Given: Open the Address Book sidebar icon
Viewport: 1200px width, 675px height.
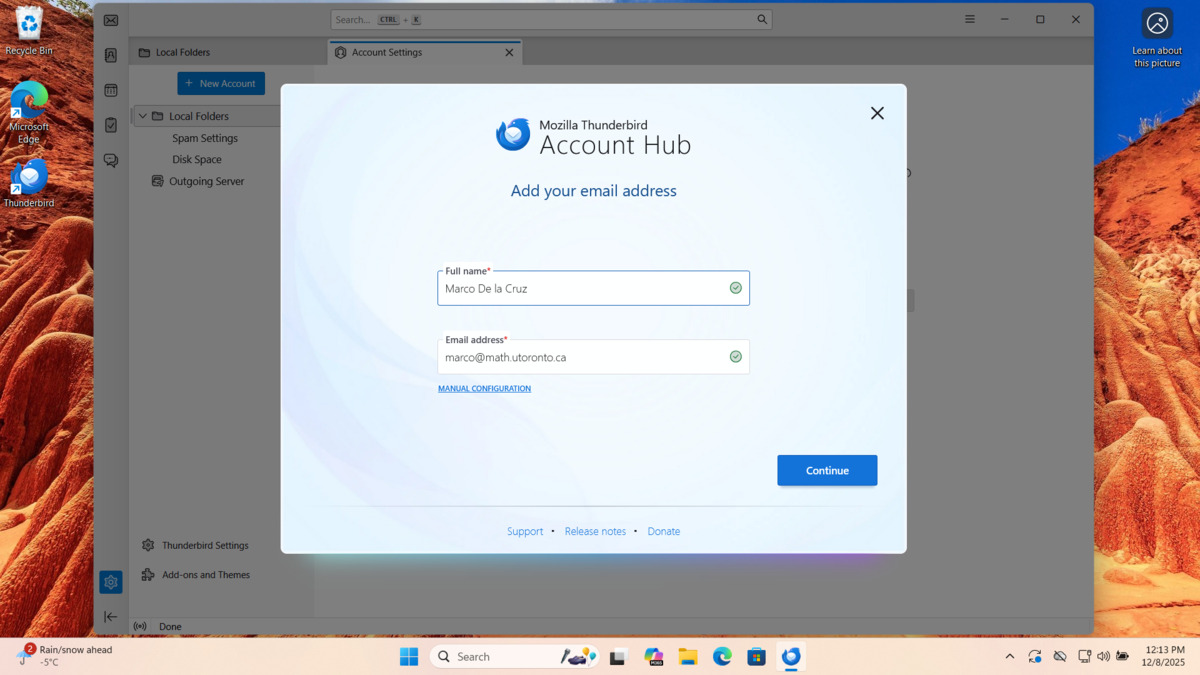Looking at the screenshot, I should [x=111, y=56].
